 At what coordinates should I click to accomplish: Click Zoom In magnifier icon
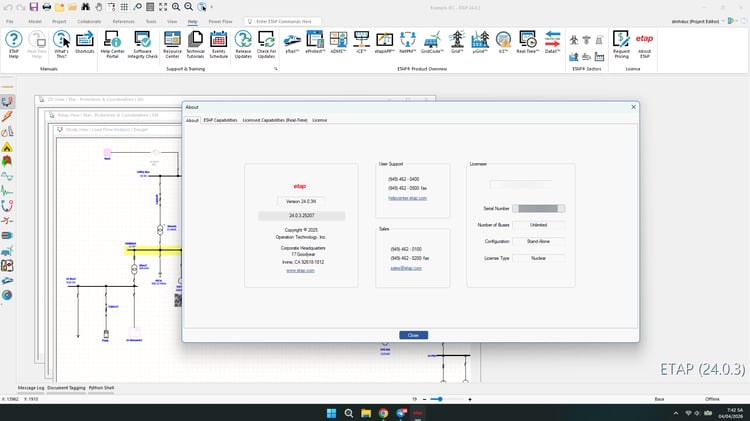click(176, 7)
